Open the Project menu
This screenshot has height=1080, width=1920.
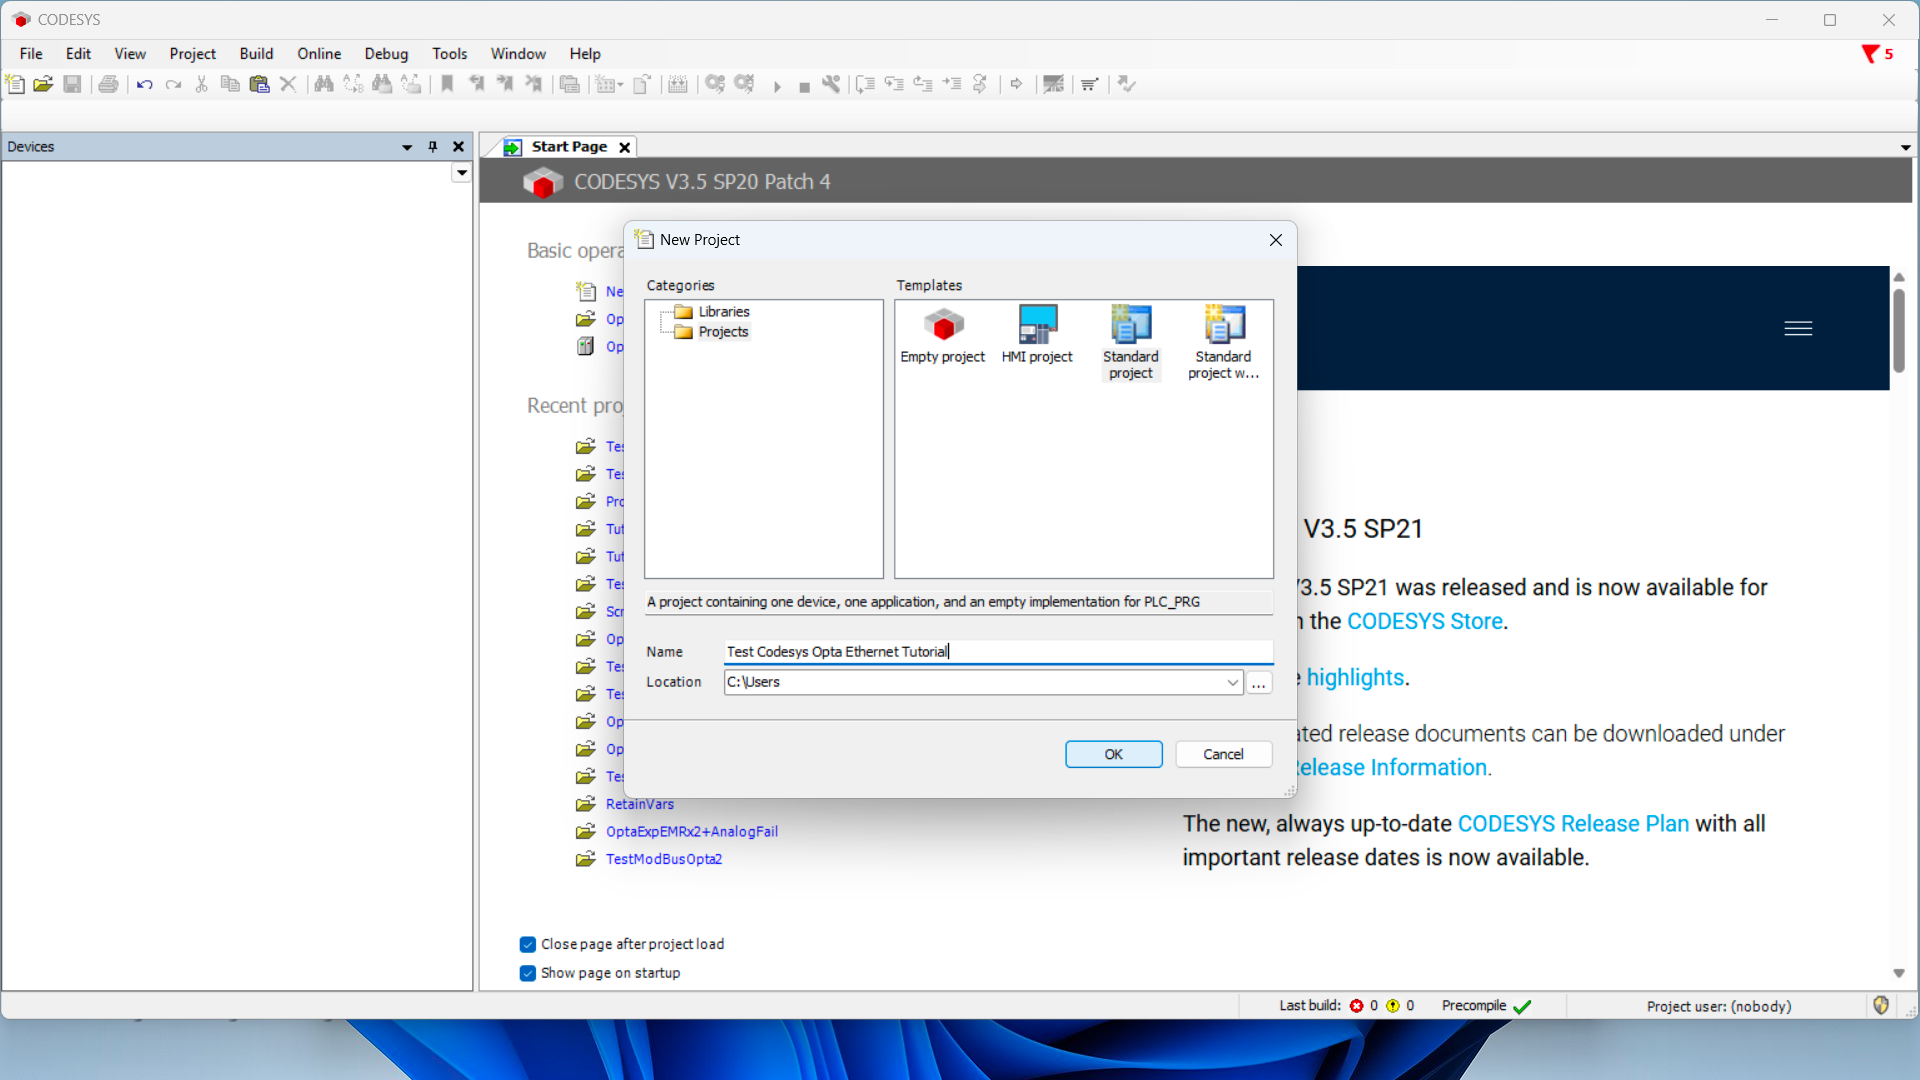tap(192, 54)
